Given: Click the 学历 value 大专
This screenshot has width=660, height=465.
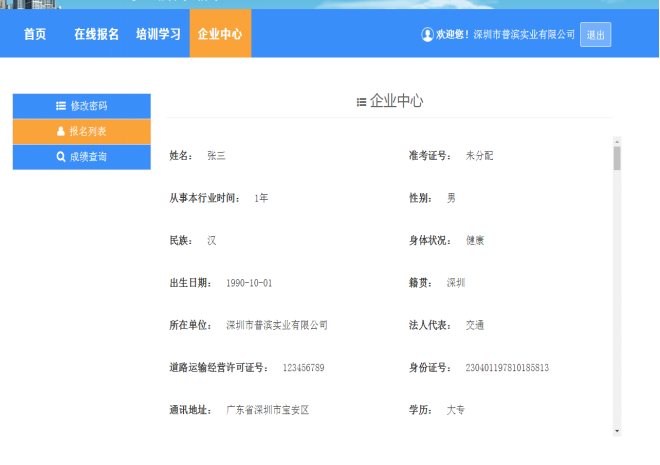Looking at the screenshot, I should (456, 410).
